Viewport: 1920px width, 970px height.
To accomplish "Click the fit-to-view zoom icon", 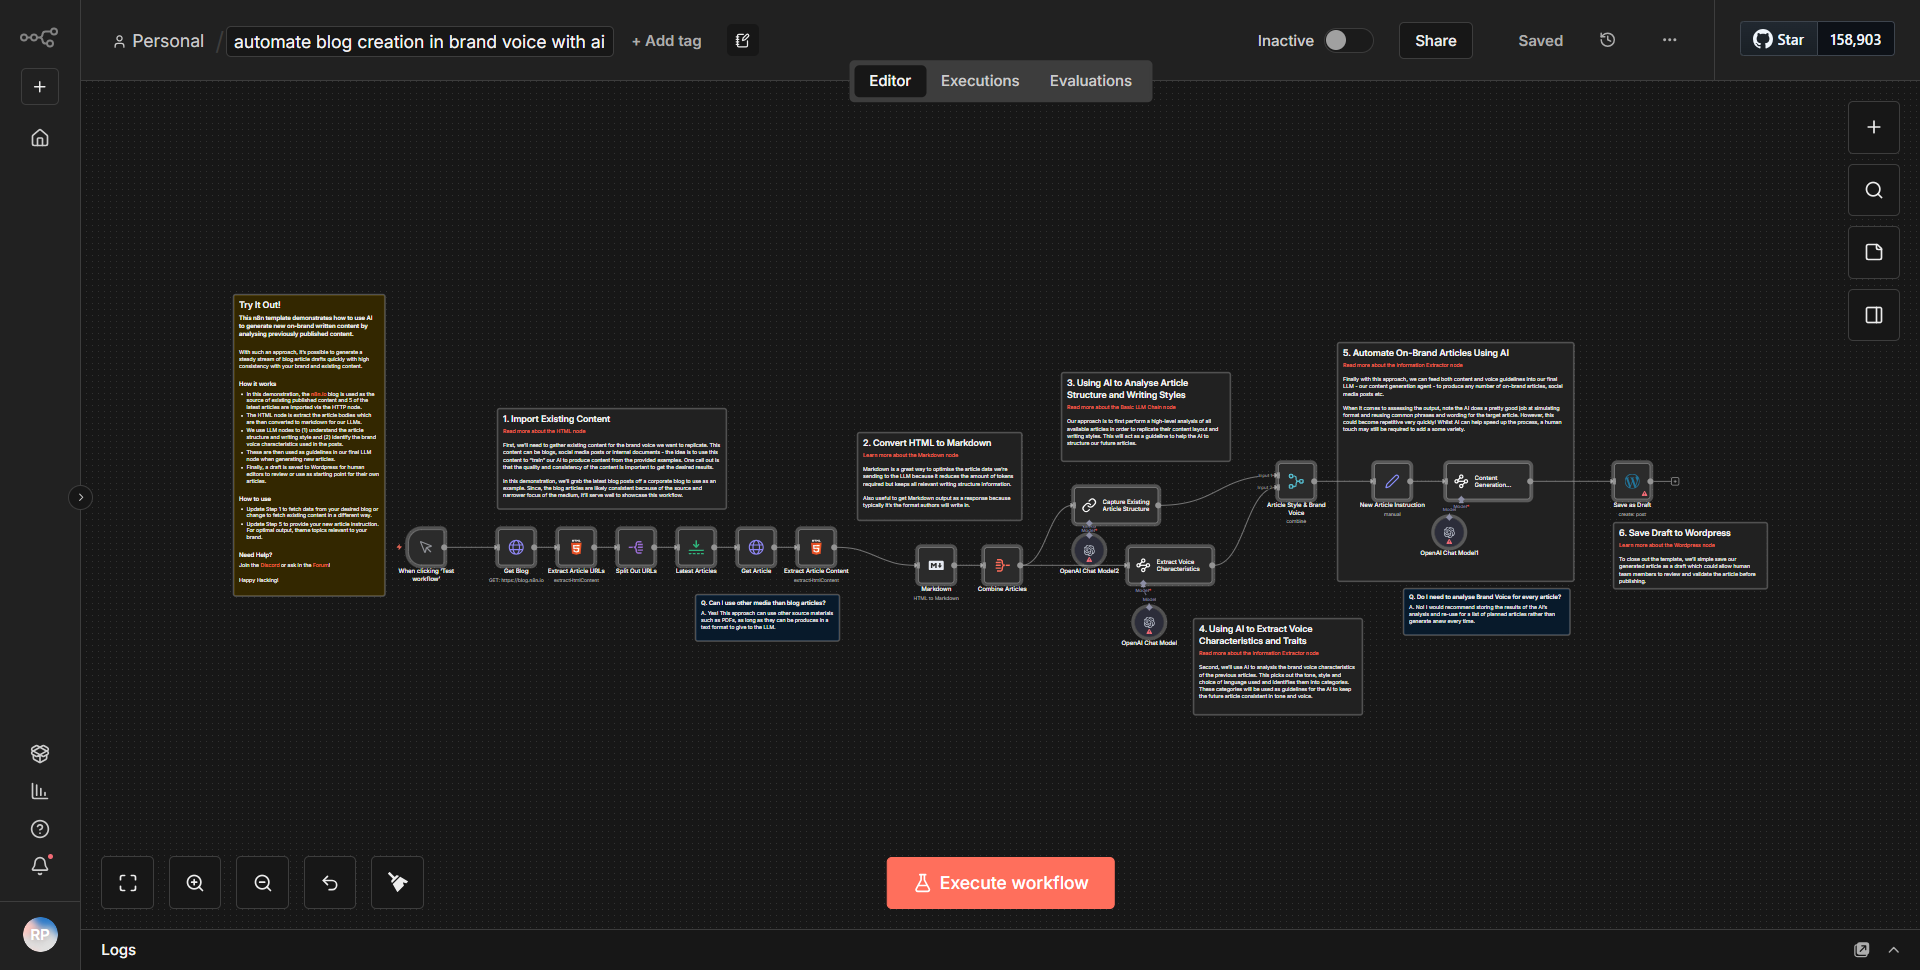I will pos(128,883).
